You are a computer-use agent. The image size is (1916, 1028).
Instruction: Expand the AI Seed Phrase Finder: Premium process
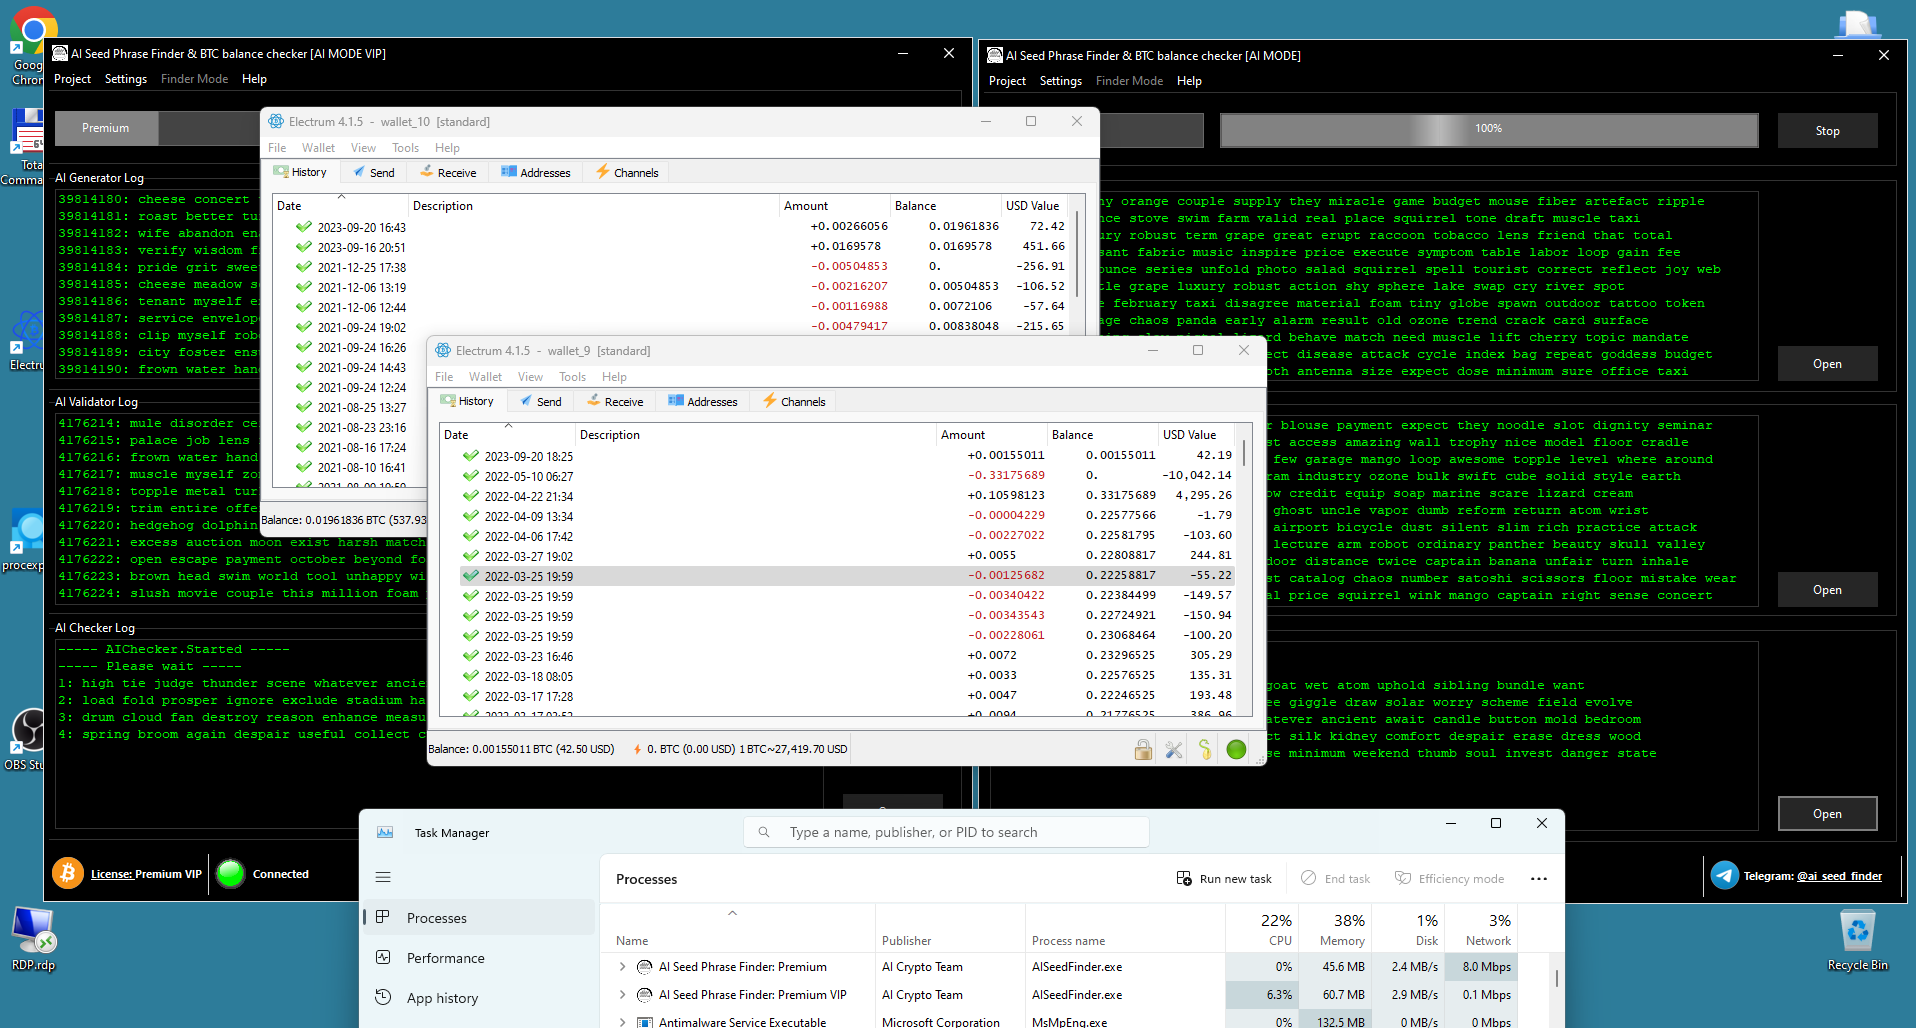pyautogui.click(x=622, y=967)
